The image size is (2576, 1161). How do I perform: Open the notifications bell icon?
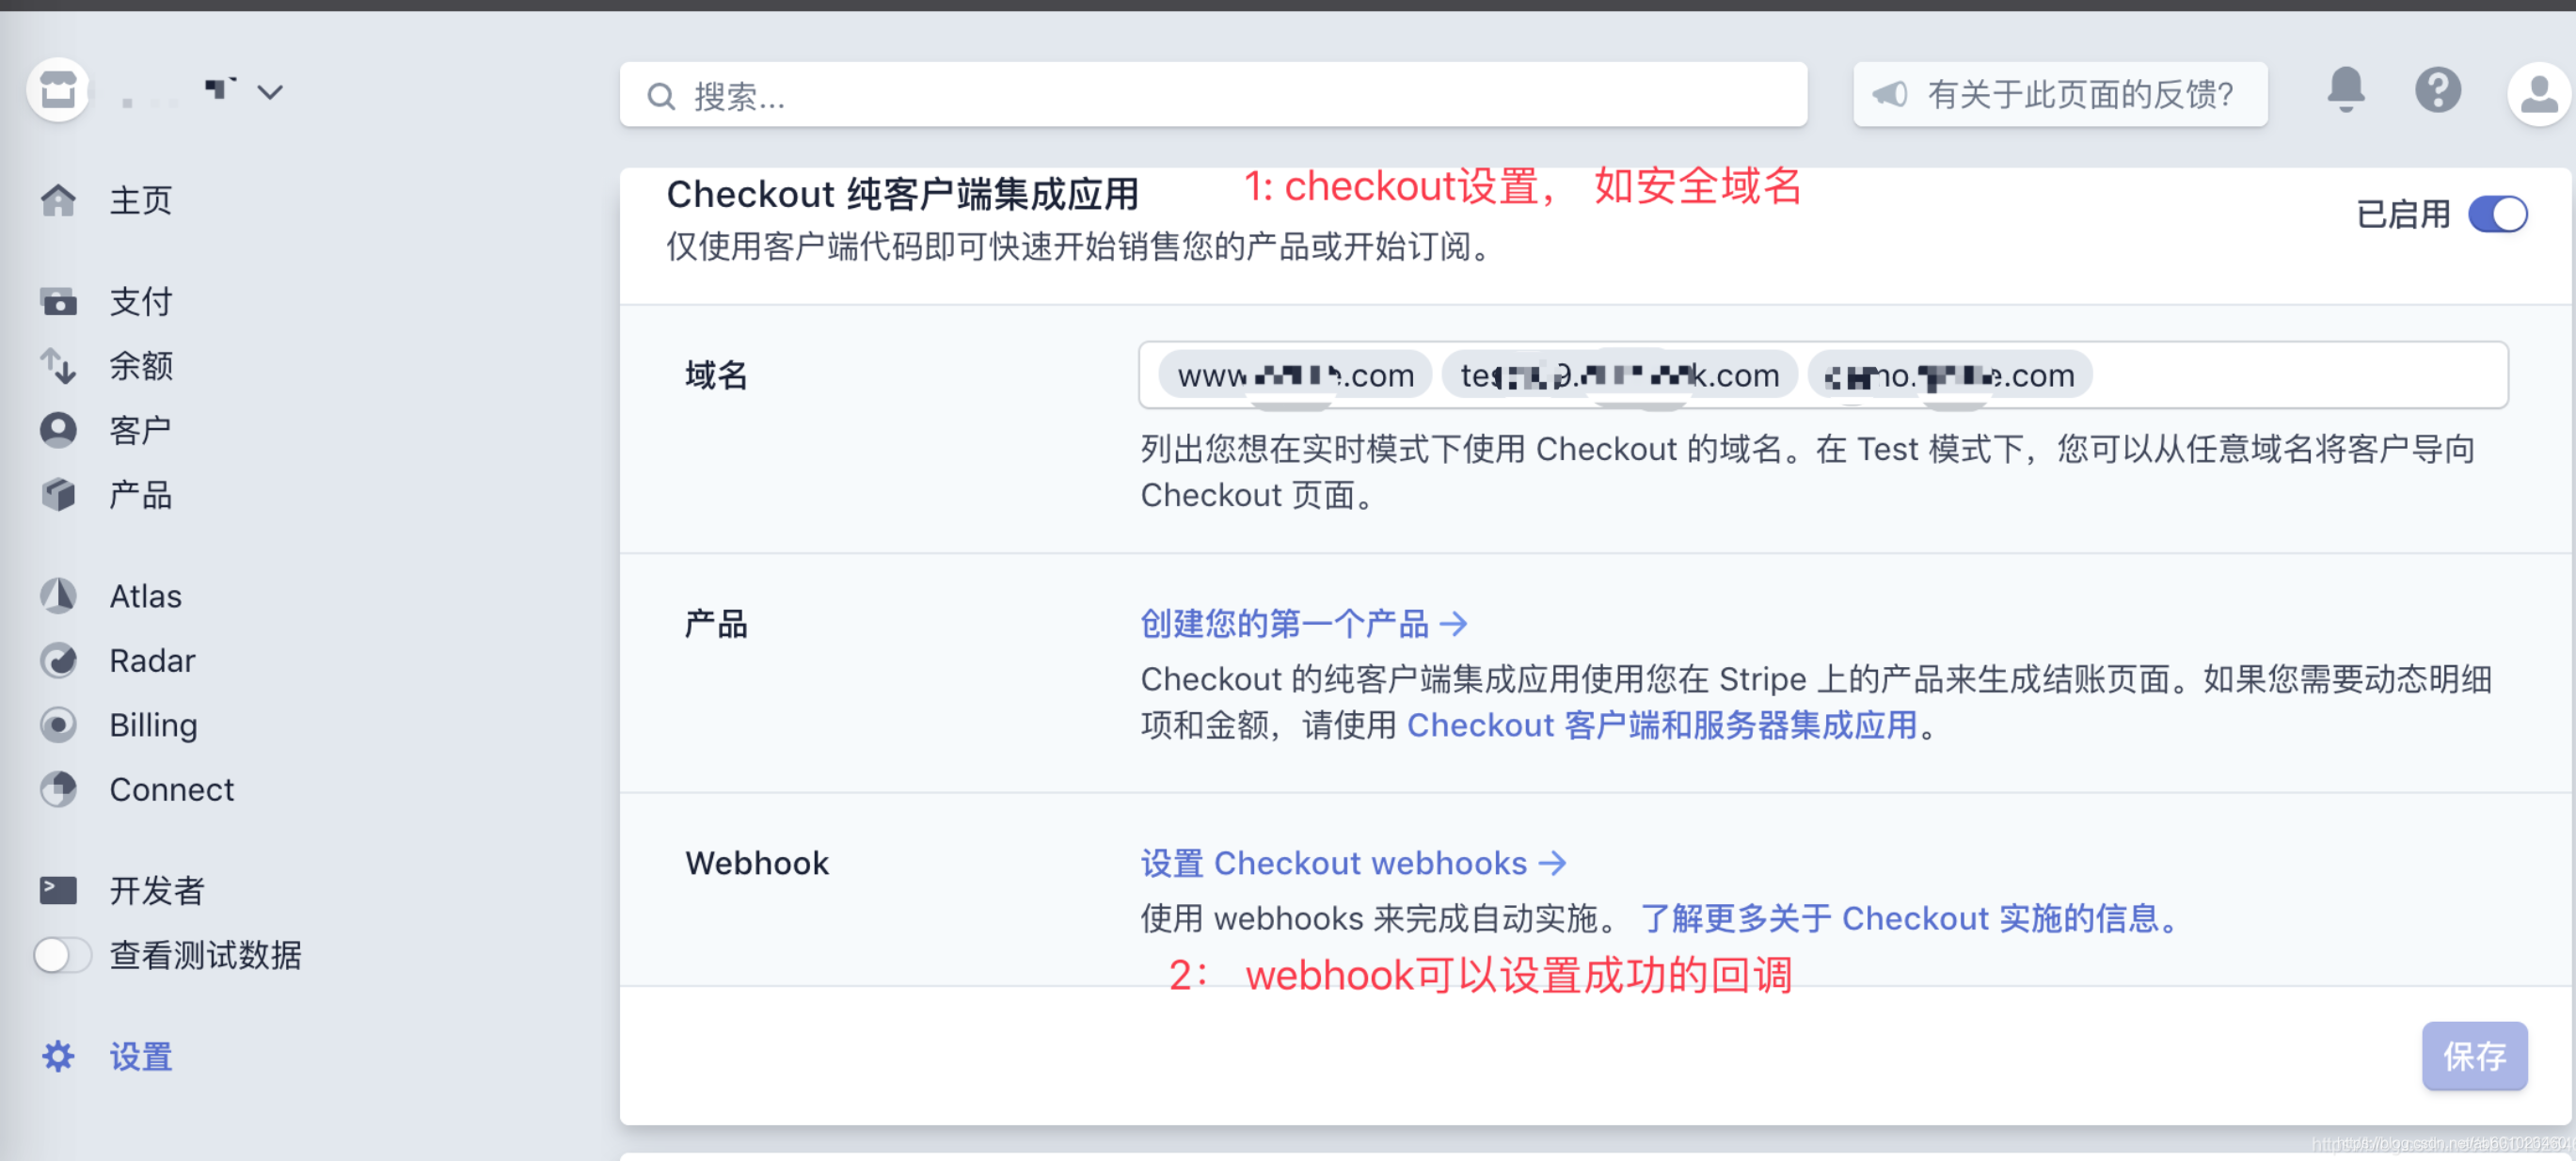pos(2346,91)
